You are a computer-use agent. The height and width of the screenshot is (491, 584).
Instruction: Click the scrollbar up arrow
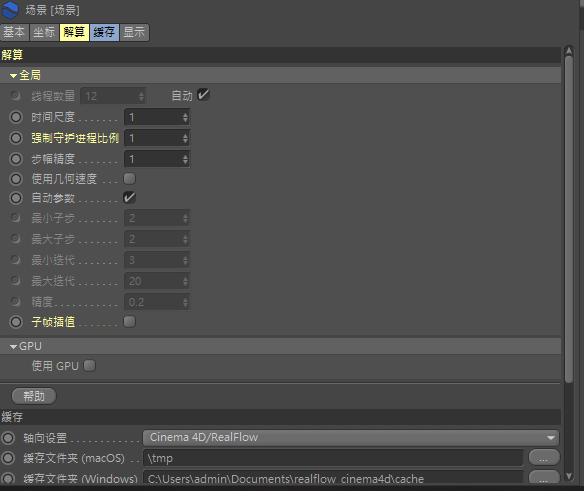click(569, 50)
